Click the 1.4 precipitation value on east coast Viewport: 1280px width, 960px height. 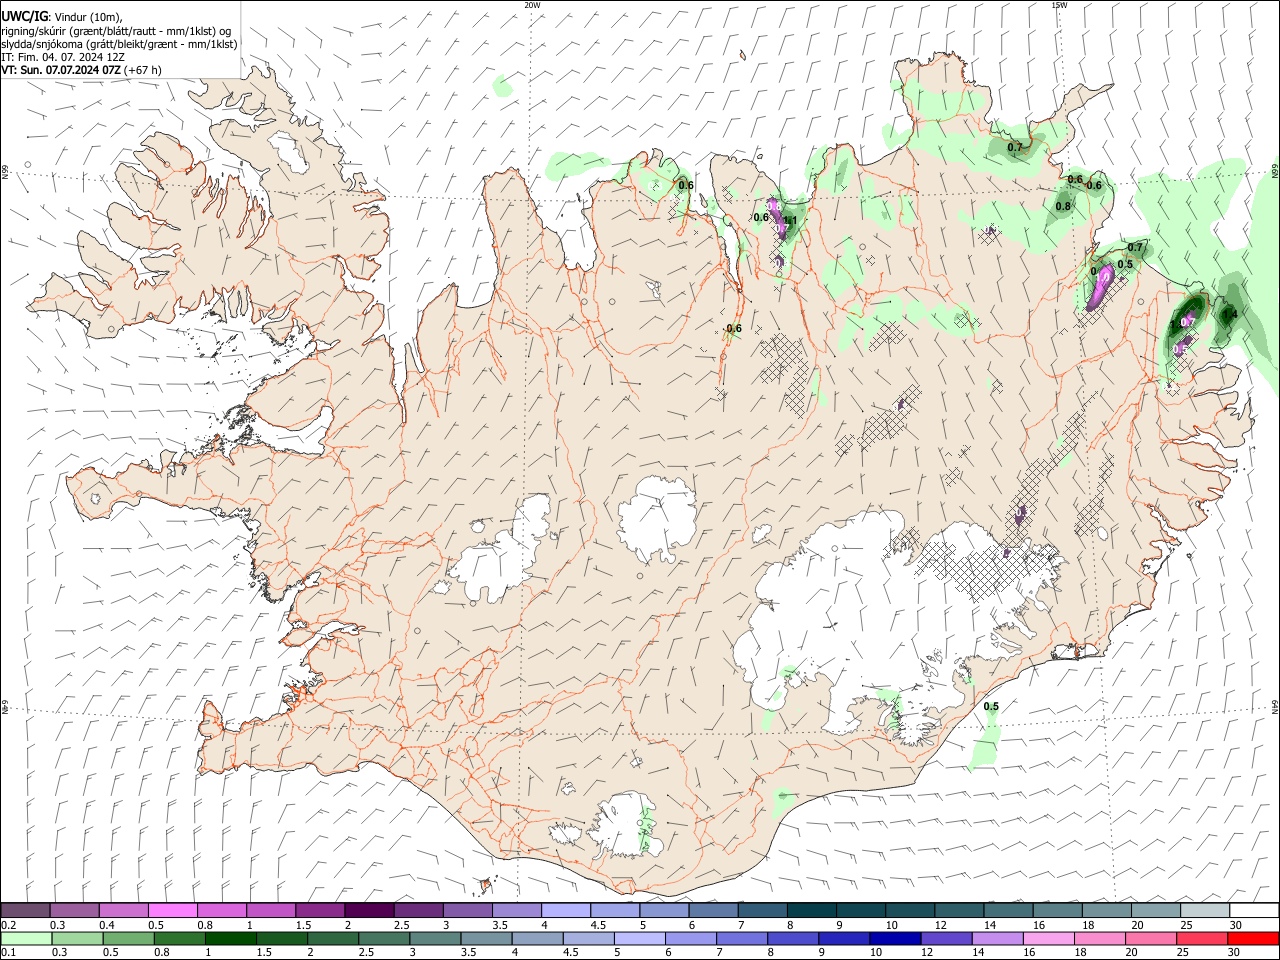point(1230,315)
